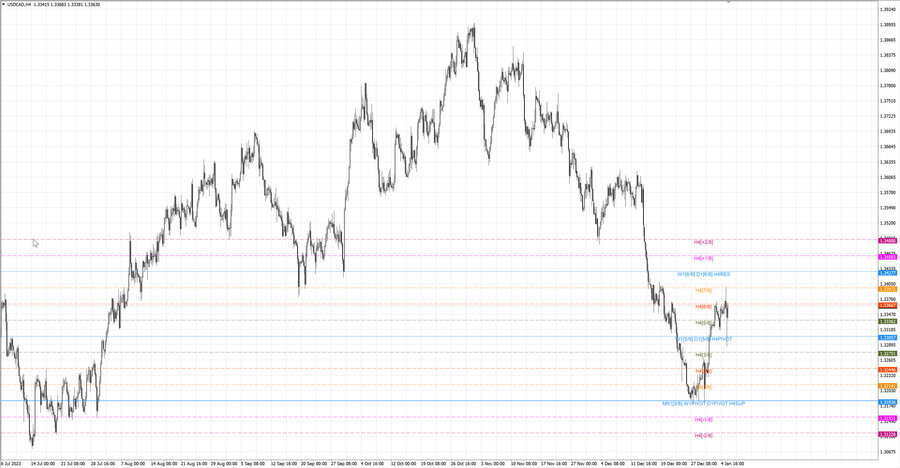900x468 pixels.
Task: Select the H4[-2/8] level label
Action: click(704, 436)
